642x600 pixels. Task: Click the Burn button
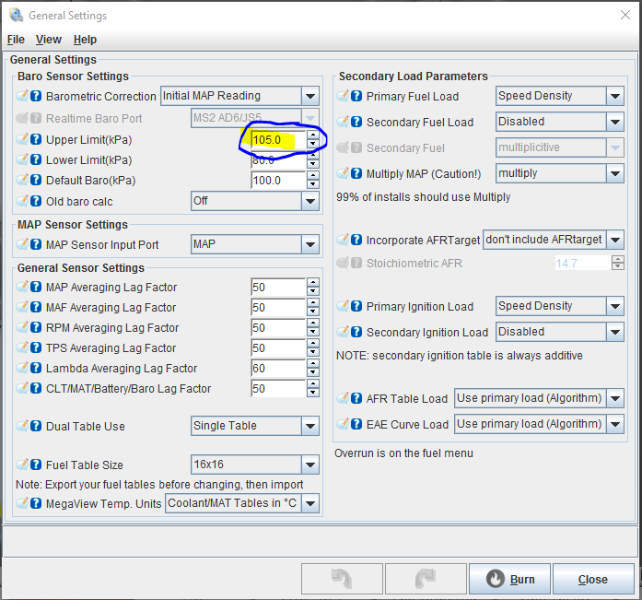tap(510, 579)
